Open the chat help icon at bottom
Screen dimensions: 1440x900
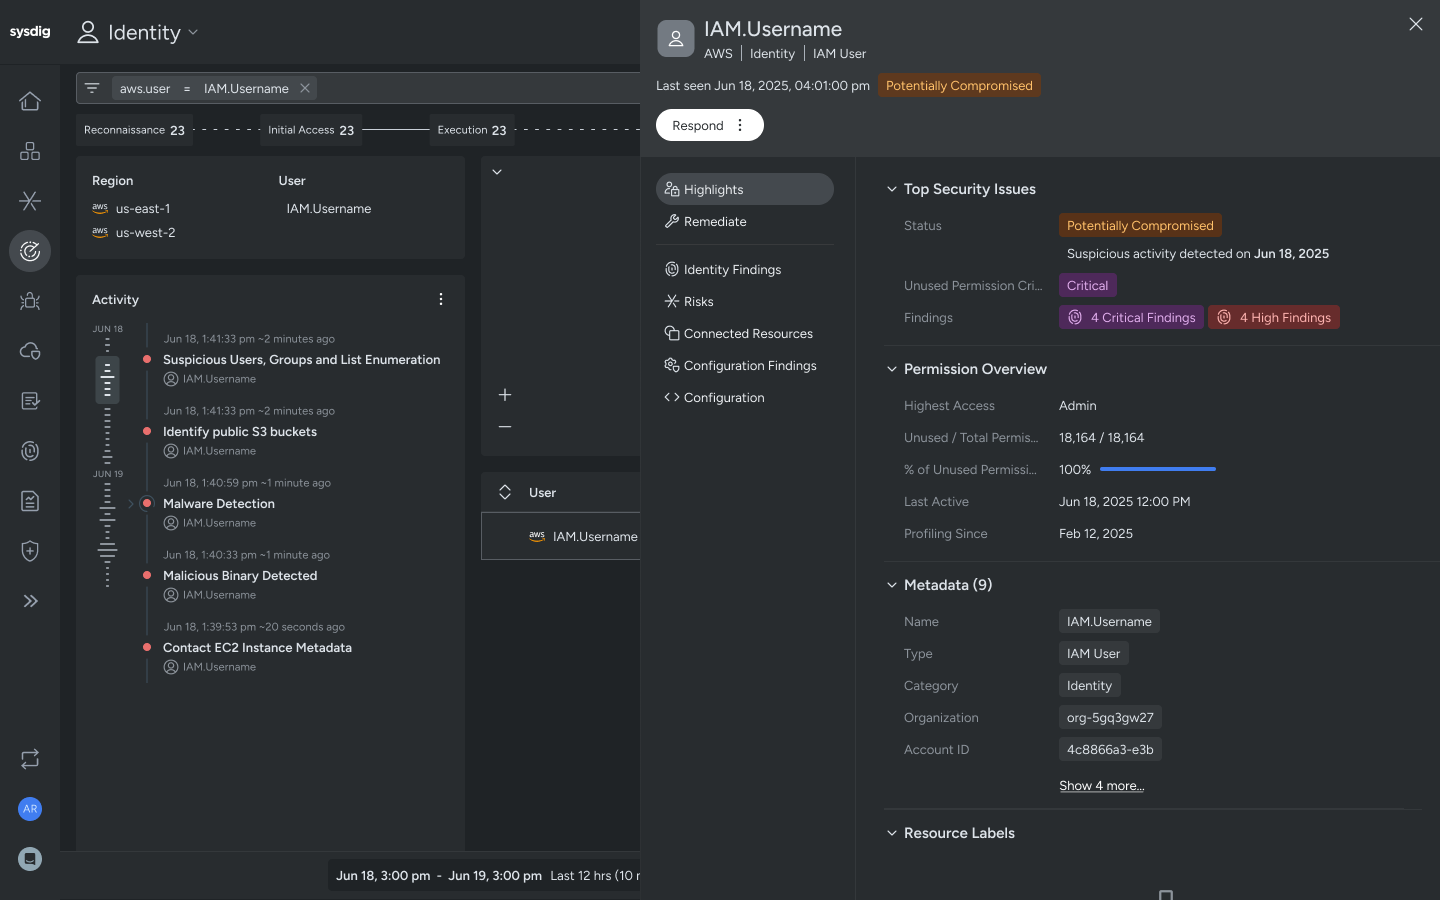(30, 859)
